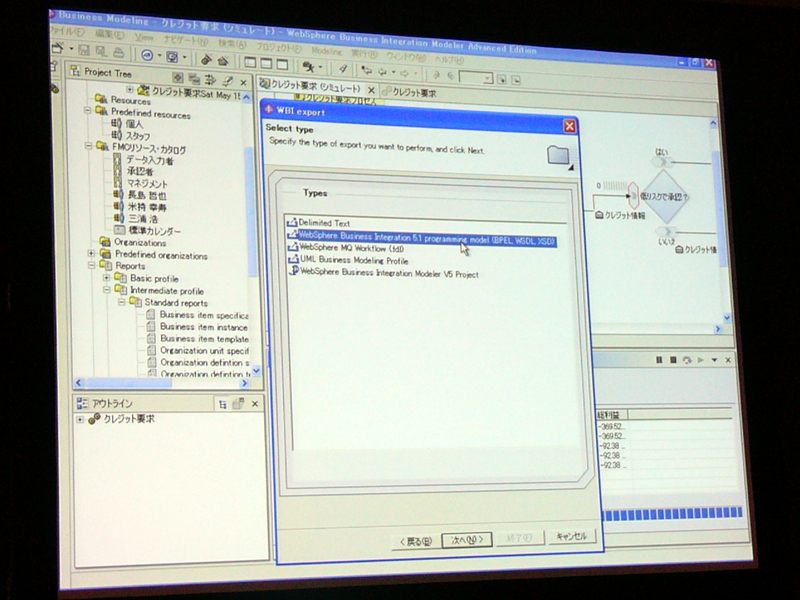Click the eraser-like icon in main toolbar

click(x=206, y=59)
